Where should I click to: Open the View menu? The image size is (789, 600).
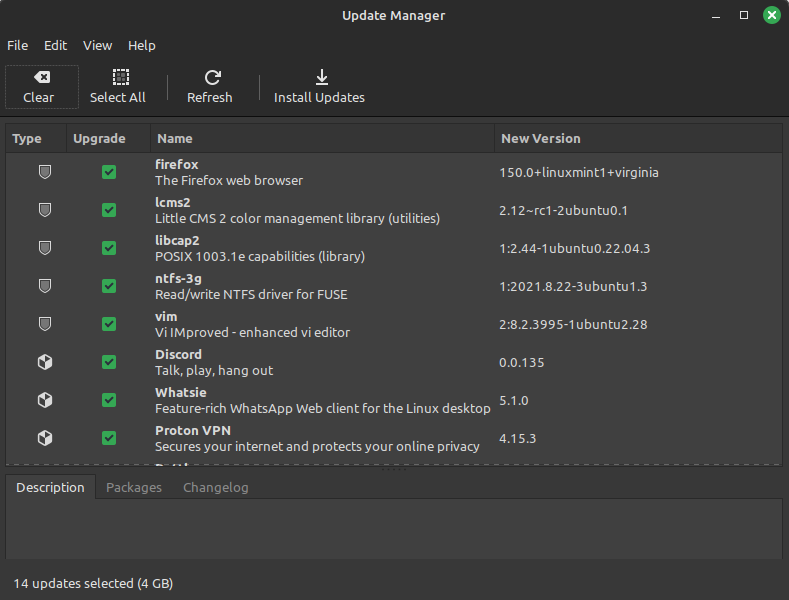(98, 45)
